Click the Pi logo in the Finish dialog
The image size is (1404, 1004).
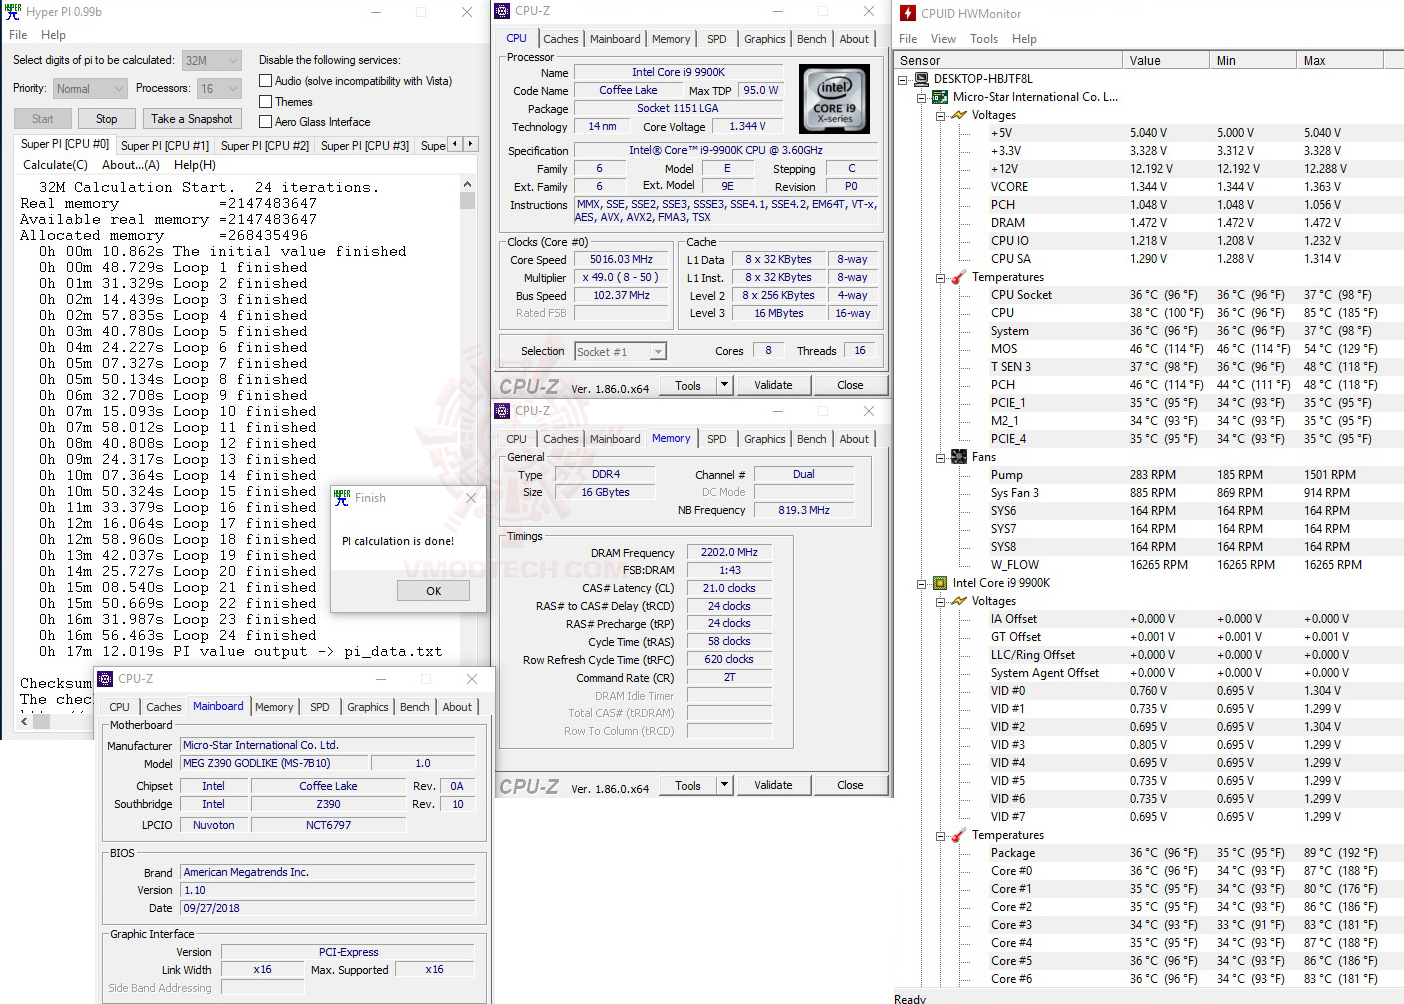click(x=343, y=499)
